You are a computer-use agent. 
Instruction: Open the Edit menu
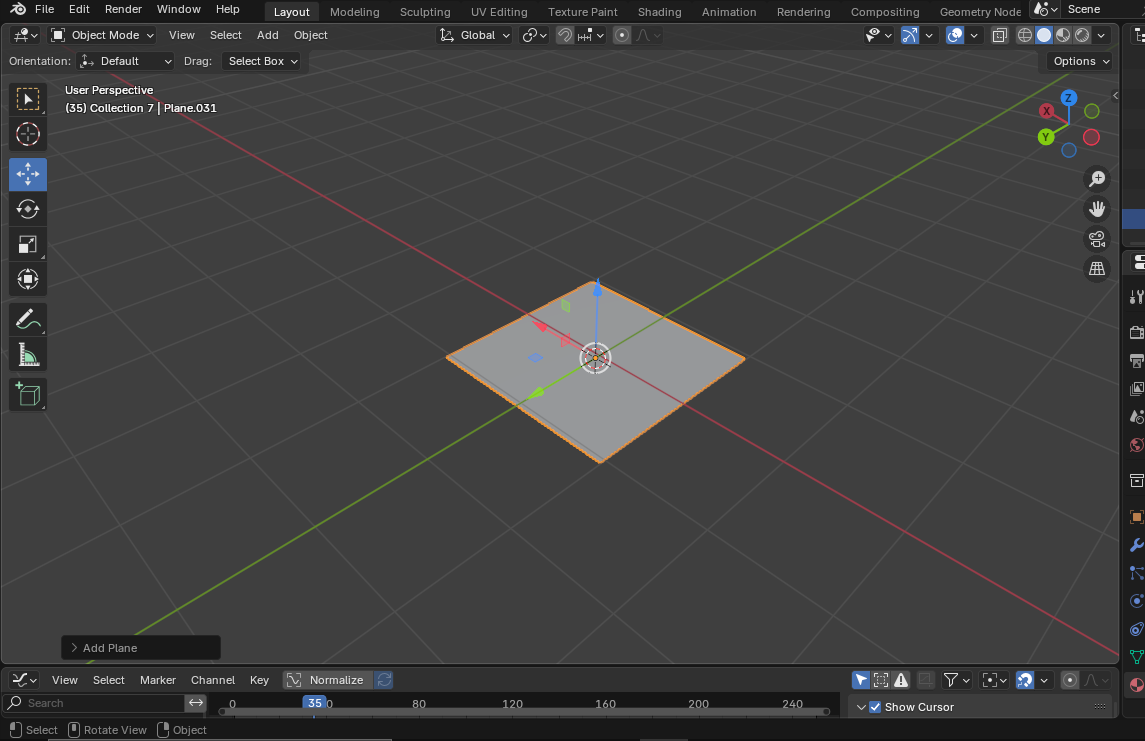(x=79, y=9)
